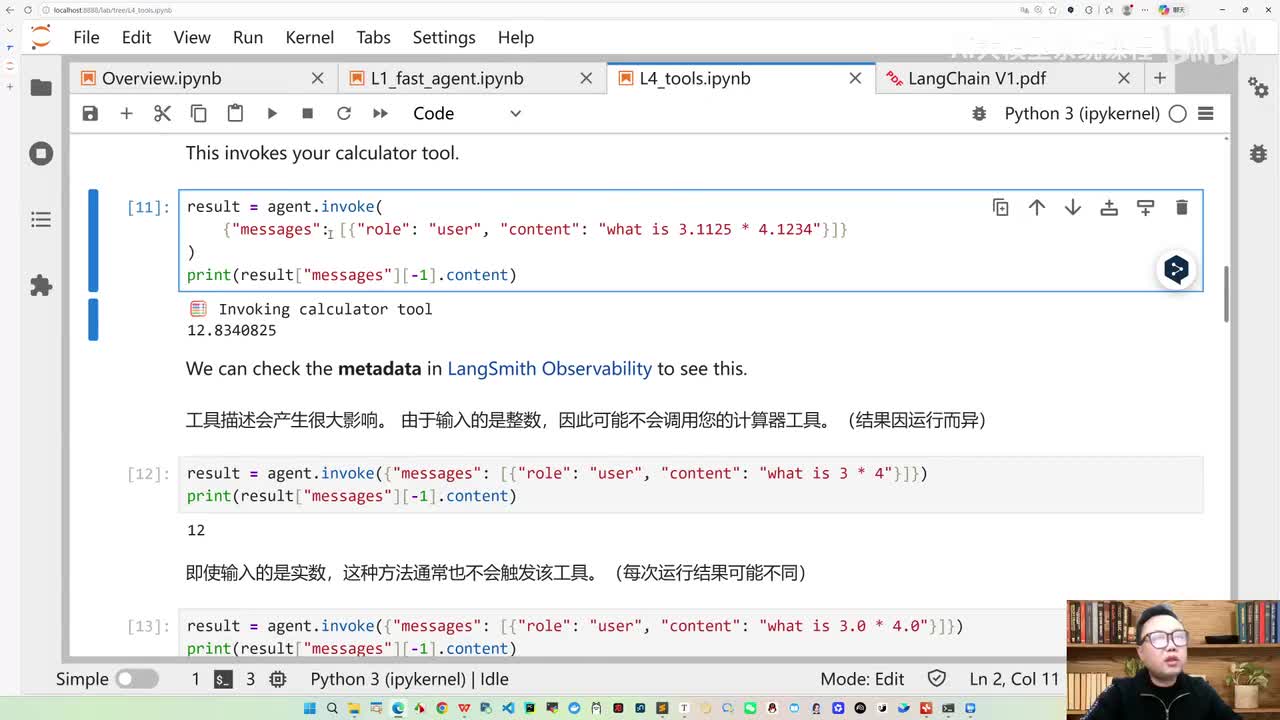The width and height of the screenshot is (1280, 720).
Task: Restart the kernel with circular arrow icon
Action: tap(343, 113)
